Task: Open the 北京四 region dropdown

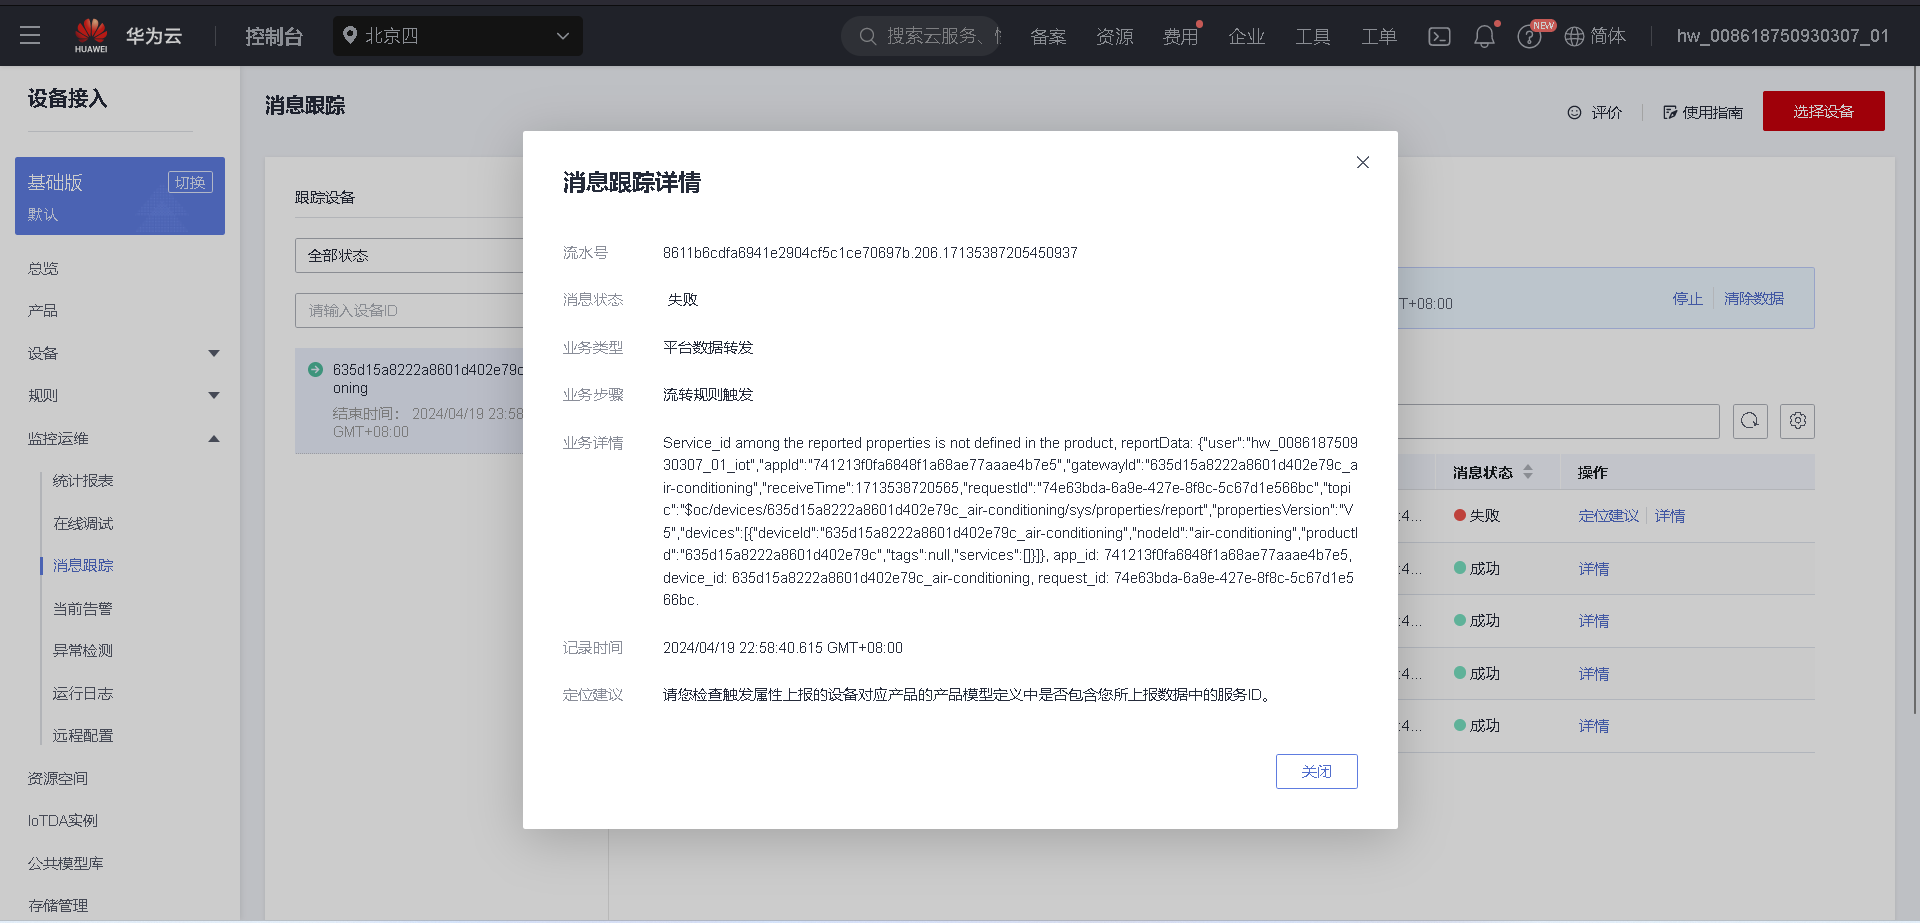Action: coord(458,35)
